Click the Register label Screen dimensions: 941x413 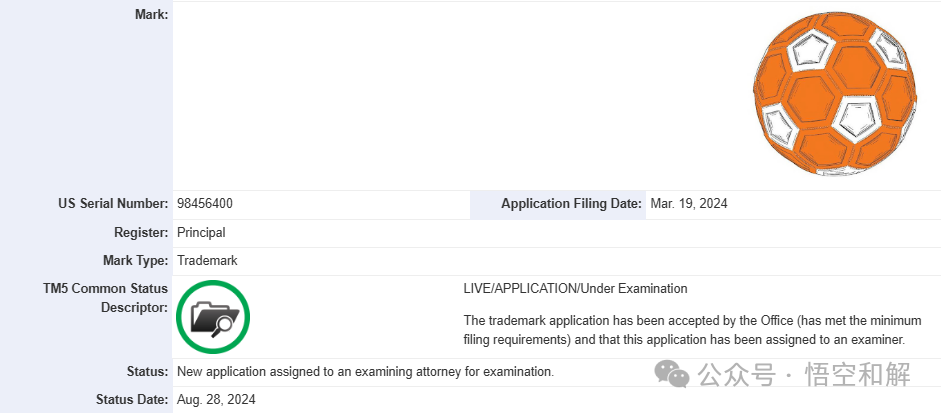(141, 232)
